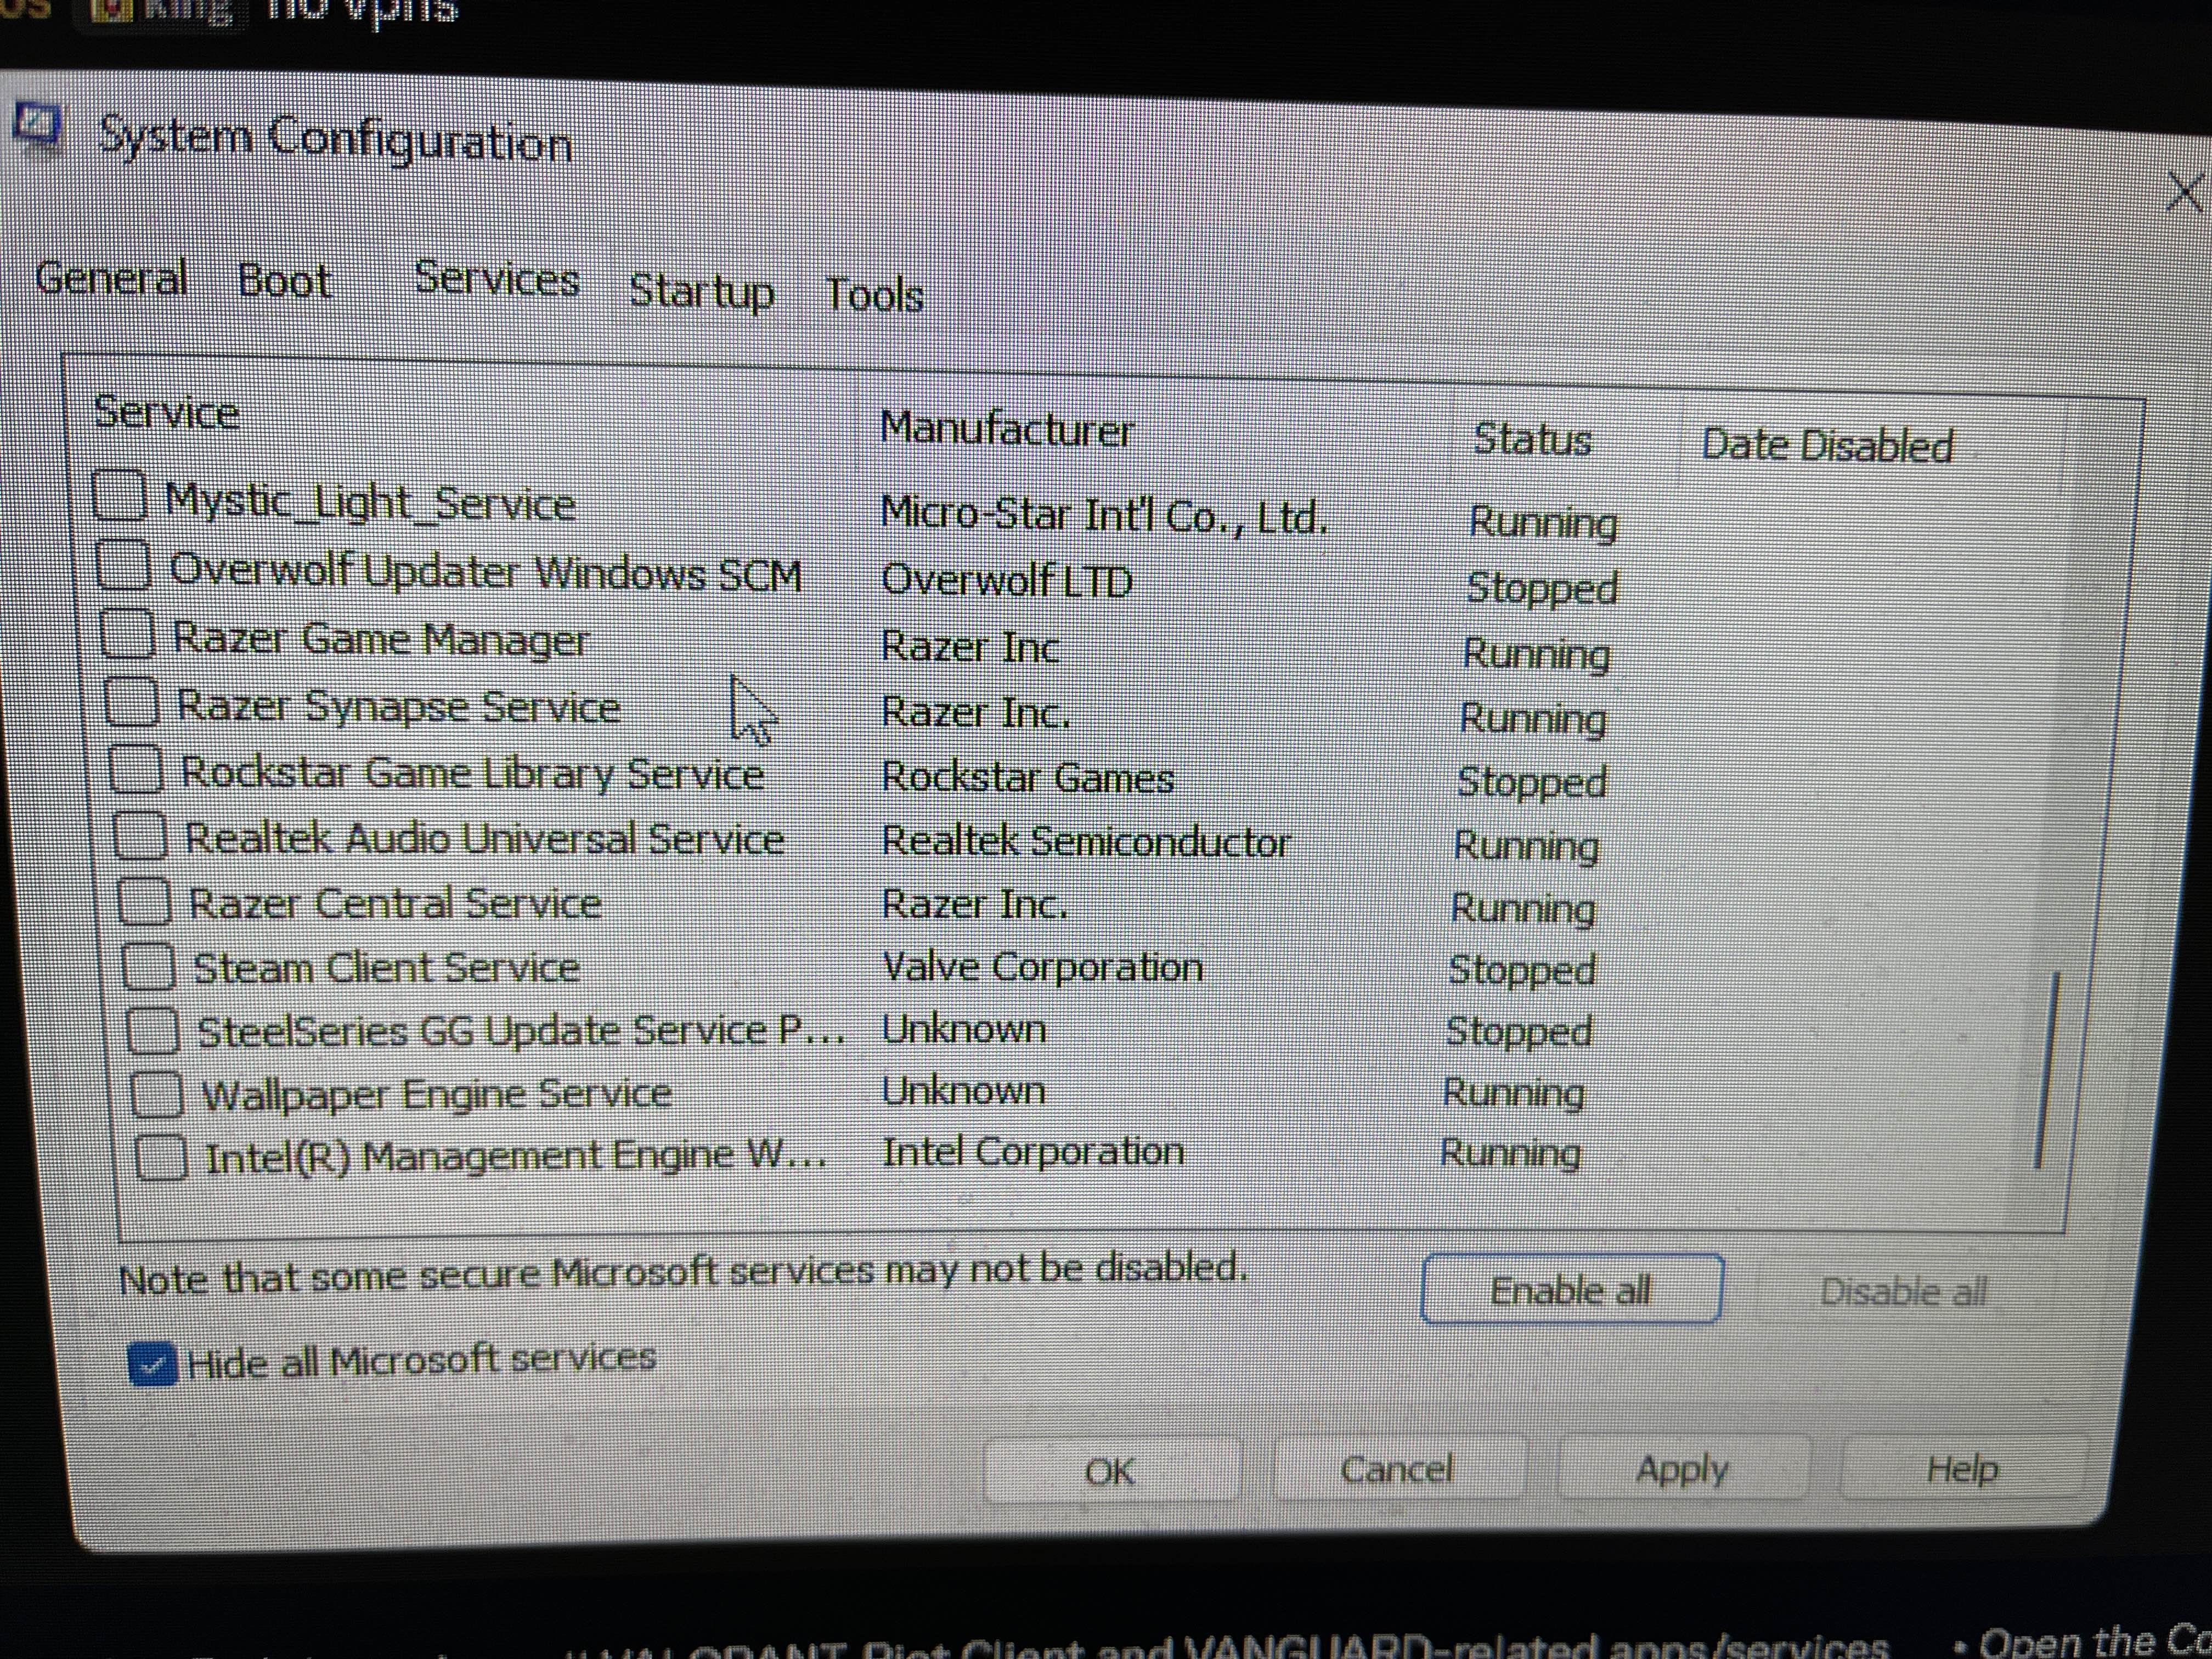Switch to the General tab
Image resolution: width=2212 pixels, height=1659 pixels.
pyautogui.click(x=111, y=277)
